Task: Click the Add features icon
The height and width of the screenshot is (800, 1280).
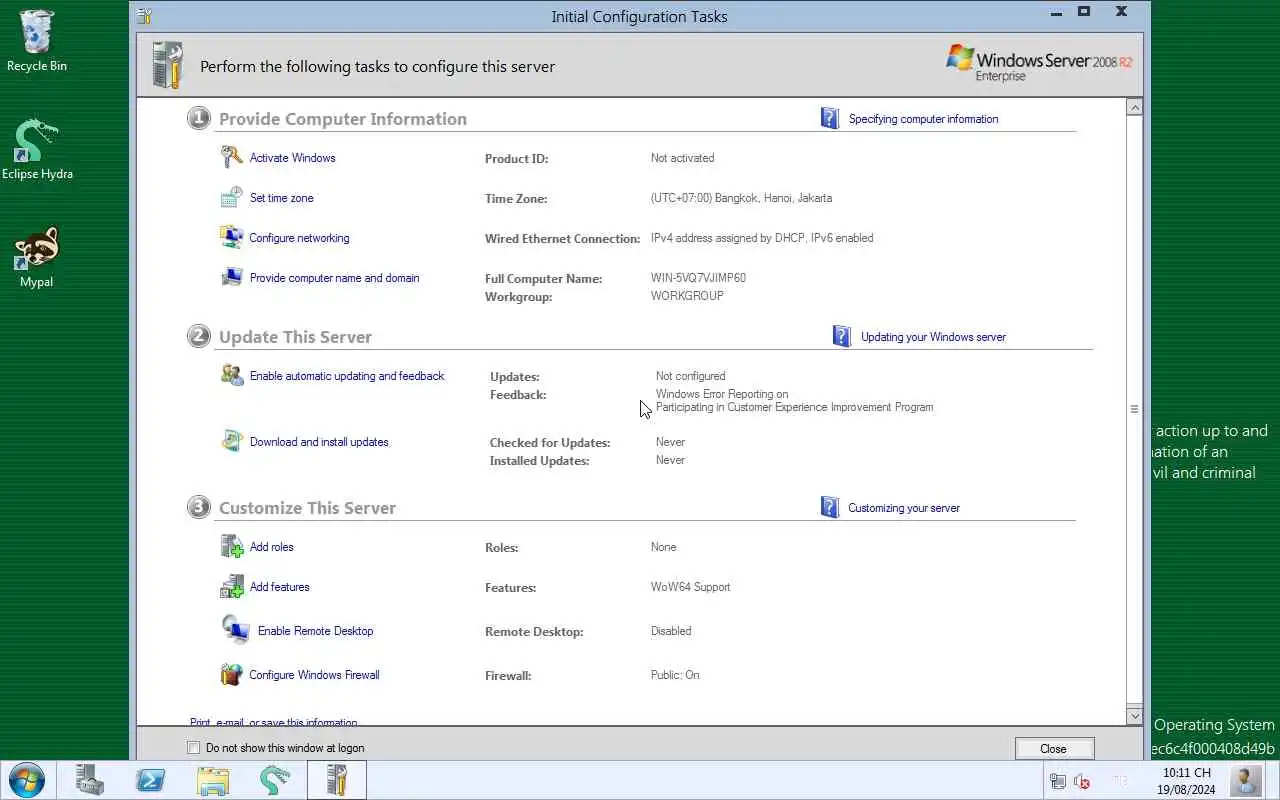Action: click(232, 586)
